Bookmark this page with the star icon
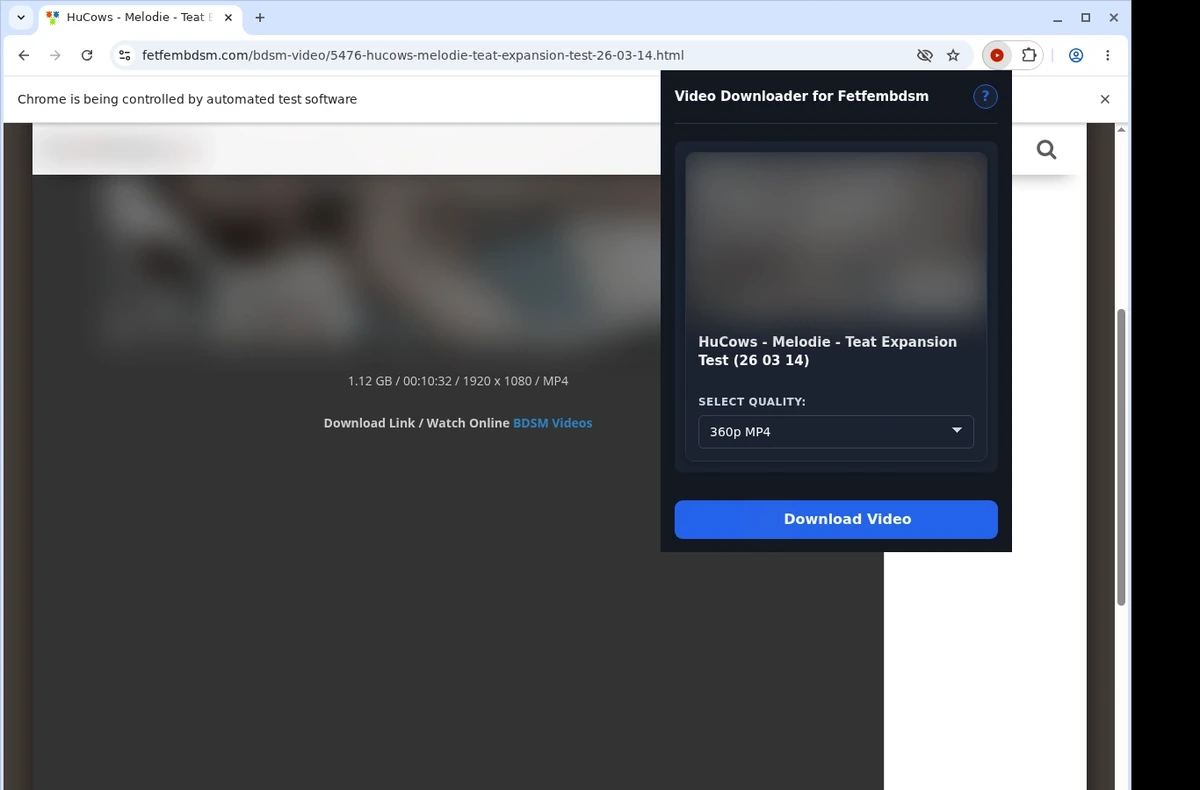Screen dimensions: 1200x790 click(x=953, y=56)
